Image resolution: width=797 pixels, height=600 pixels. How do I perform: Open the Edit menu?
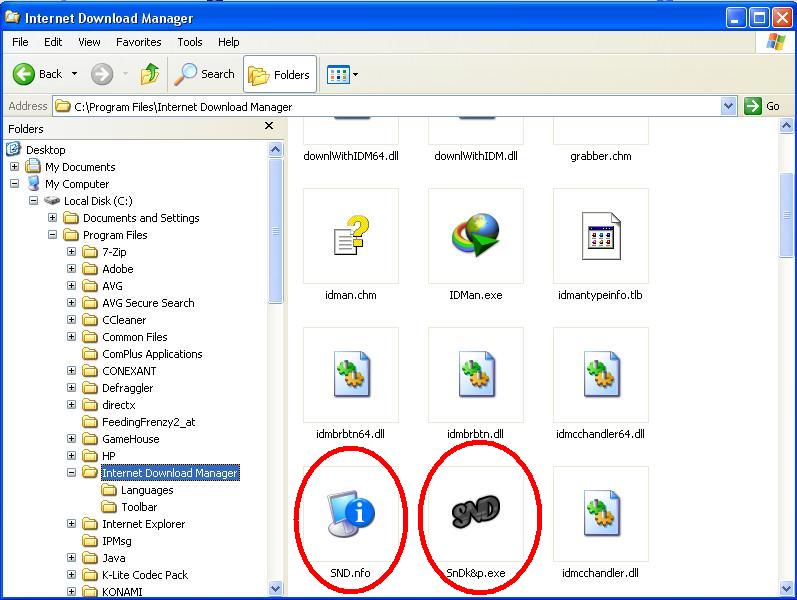point(53,42)
